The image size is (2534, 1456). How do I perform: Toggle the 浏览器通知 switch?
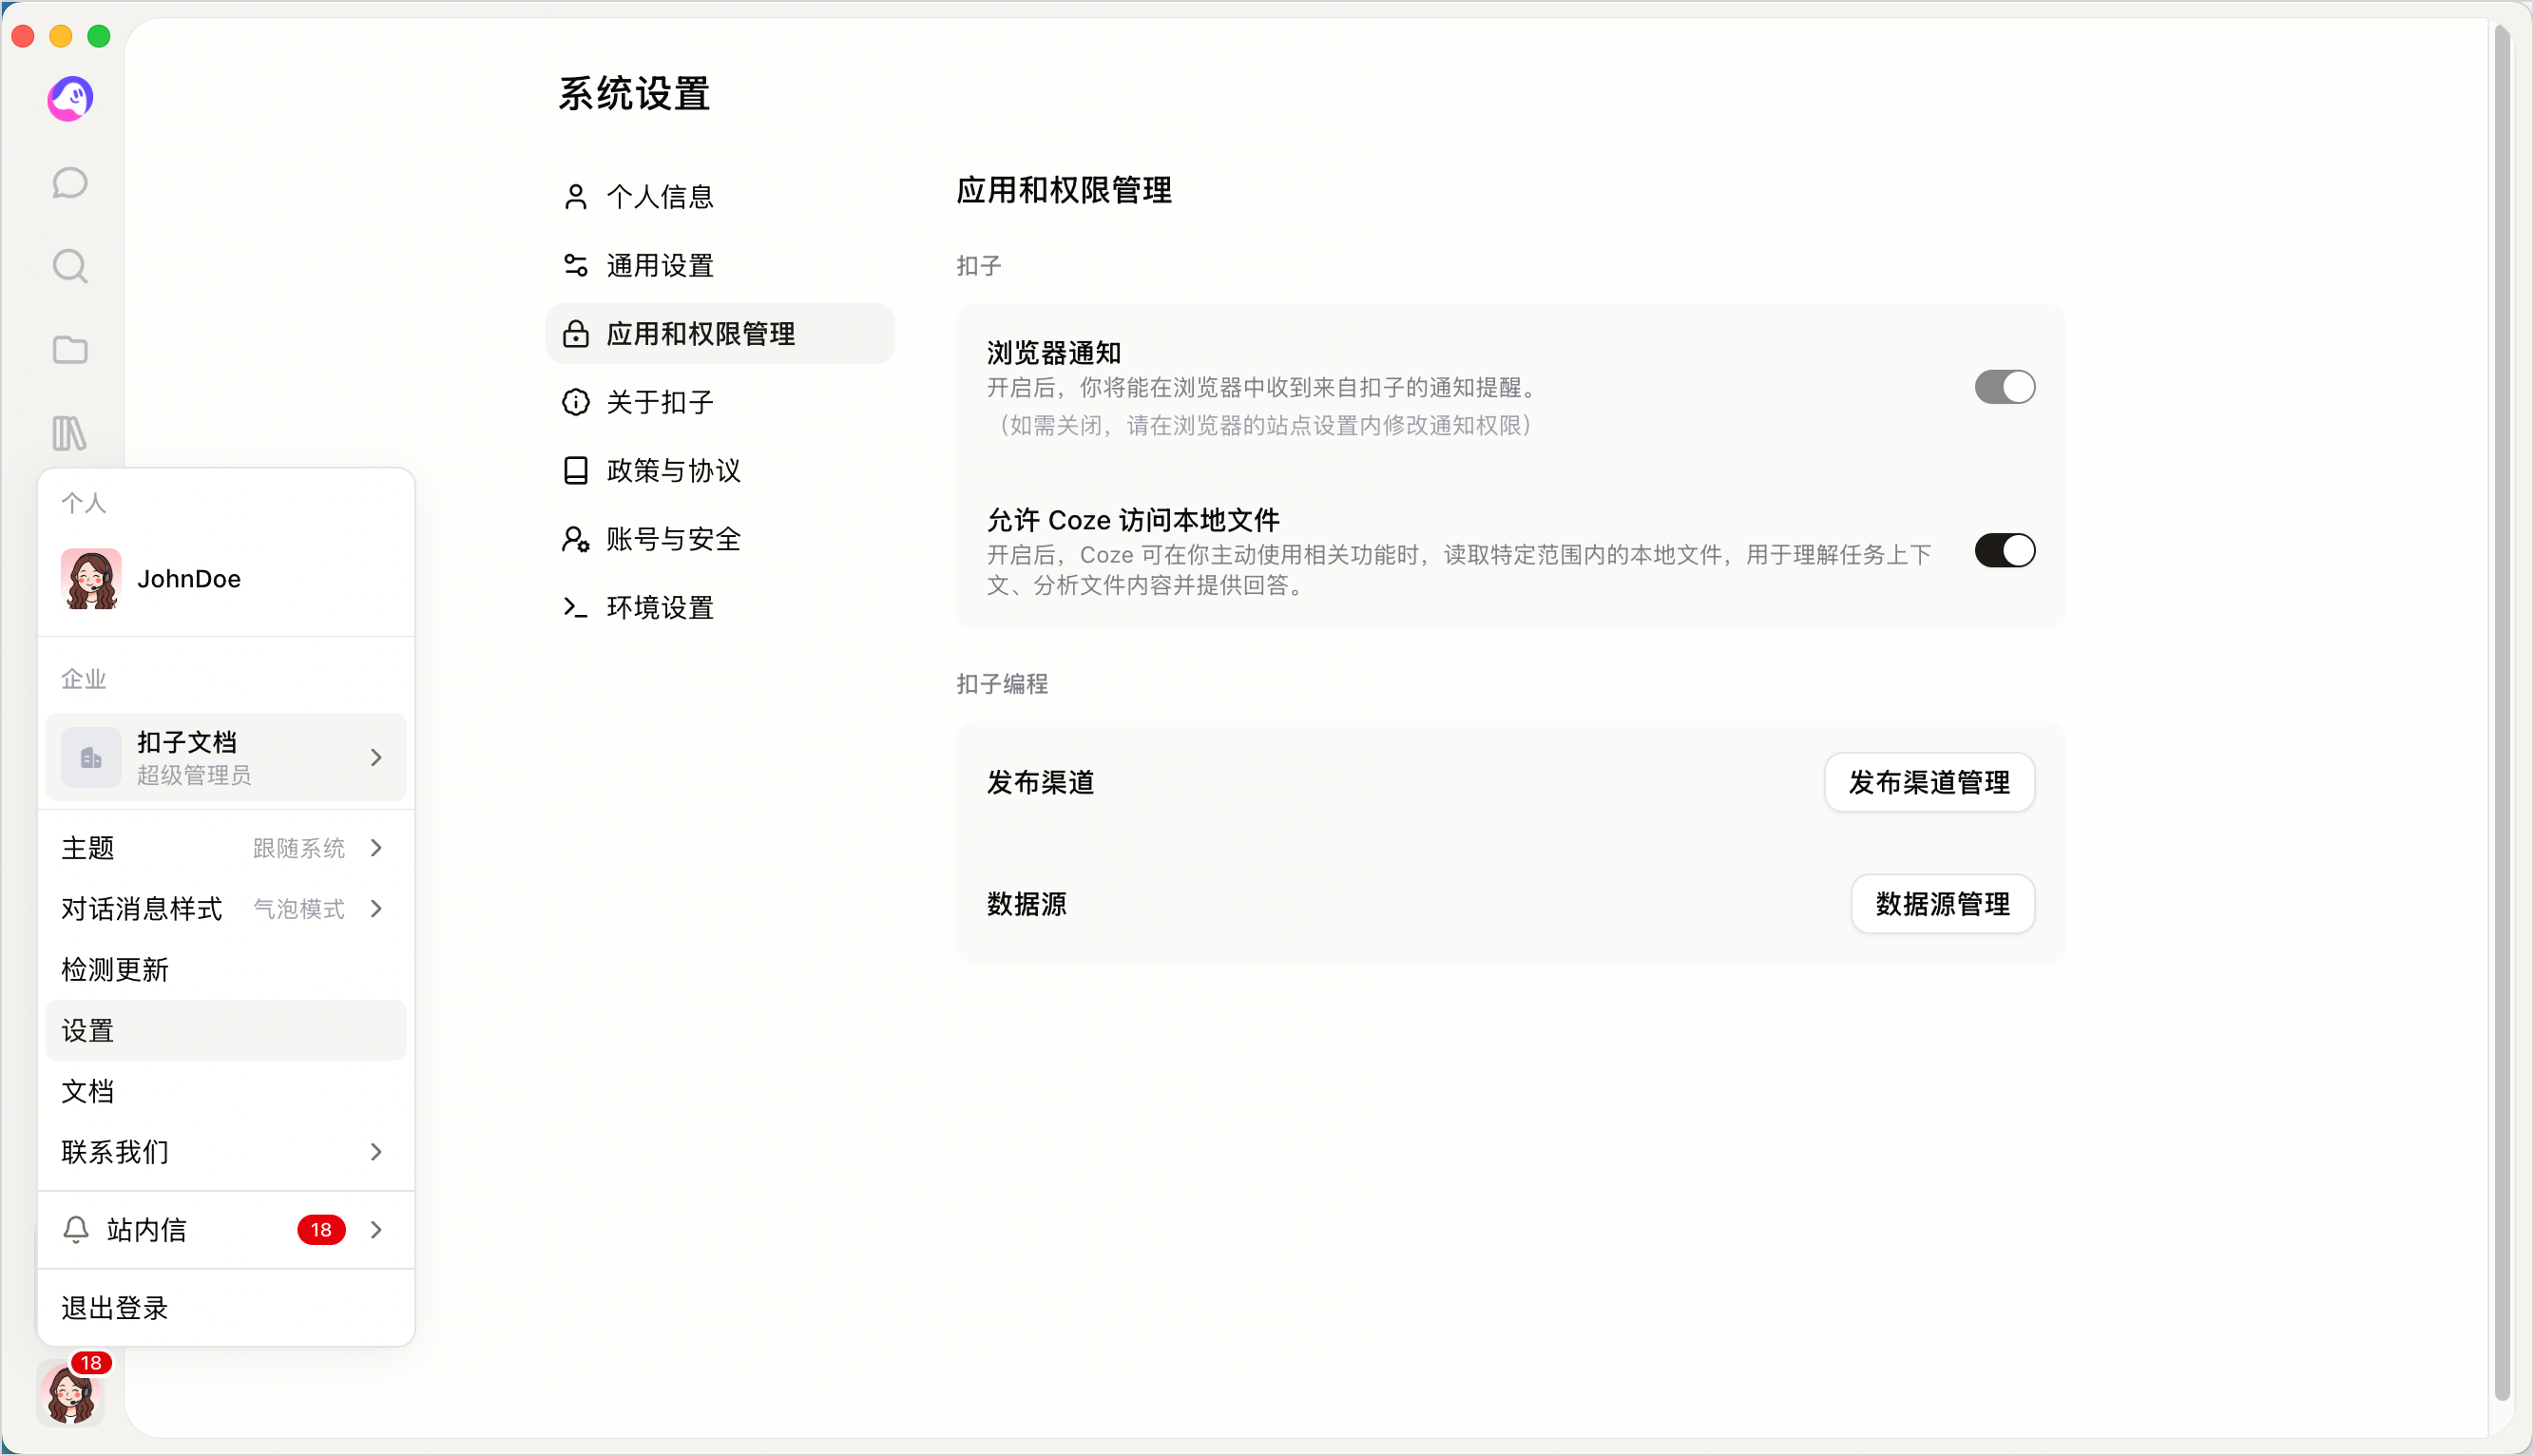(2004, 387)
